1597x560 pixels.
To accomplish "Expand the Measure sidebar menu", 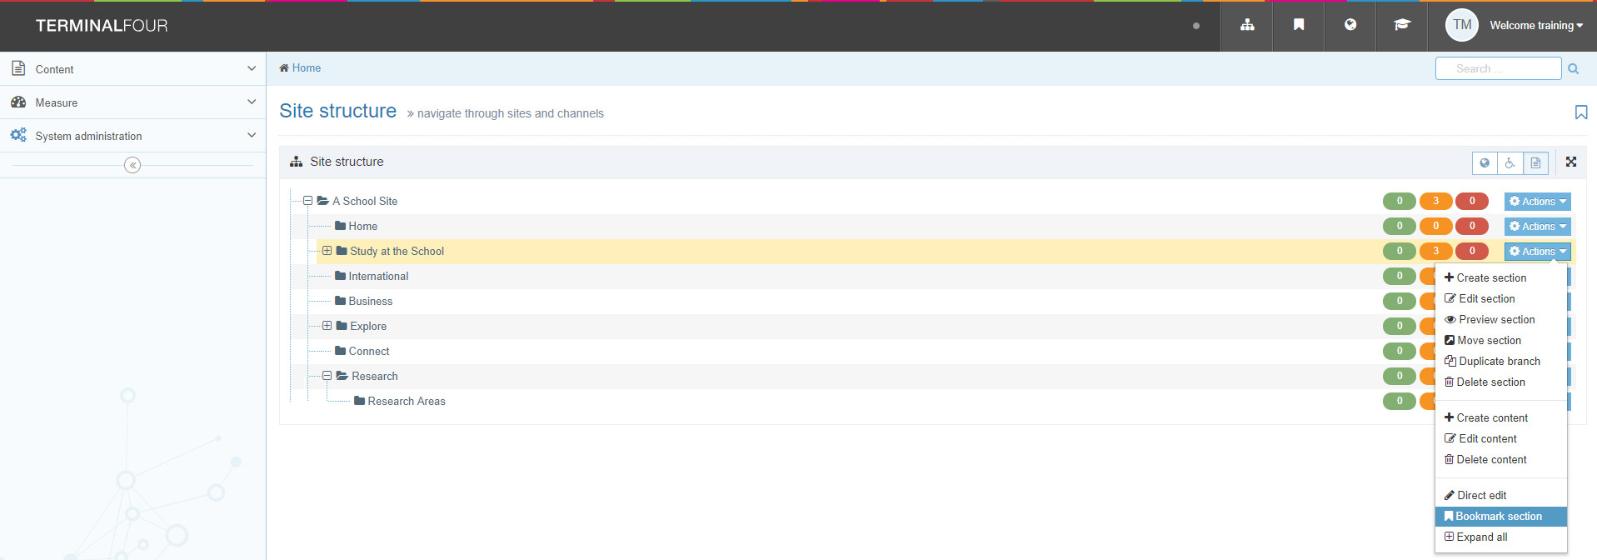I will point(251,102).
